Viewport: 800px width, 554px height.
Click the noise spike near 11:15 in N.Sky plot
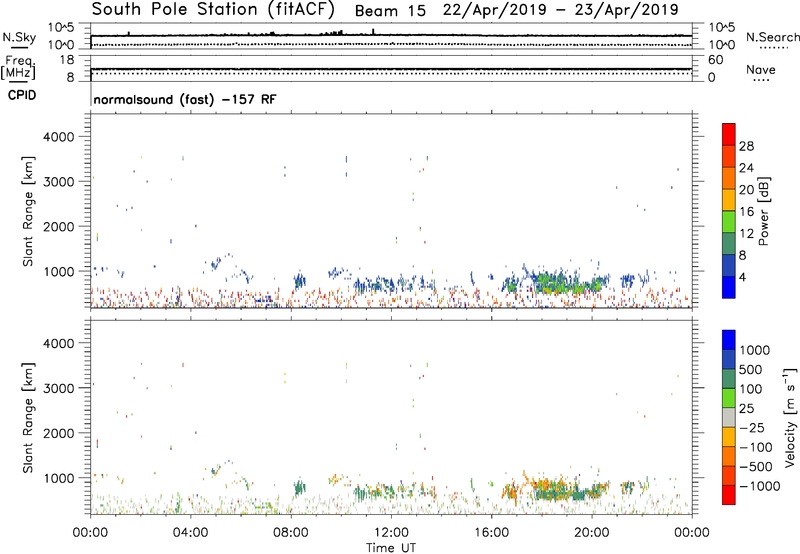pyautogui.click(x=373, y=32)
